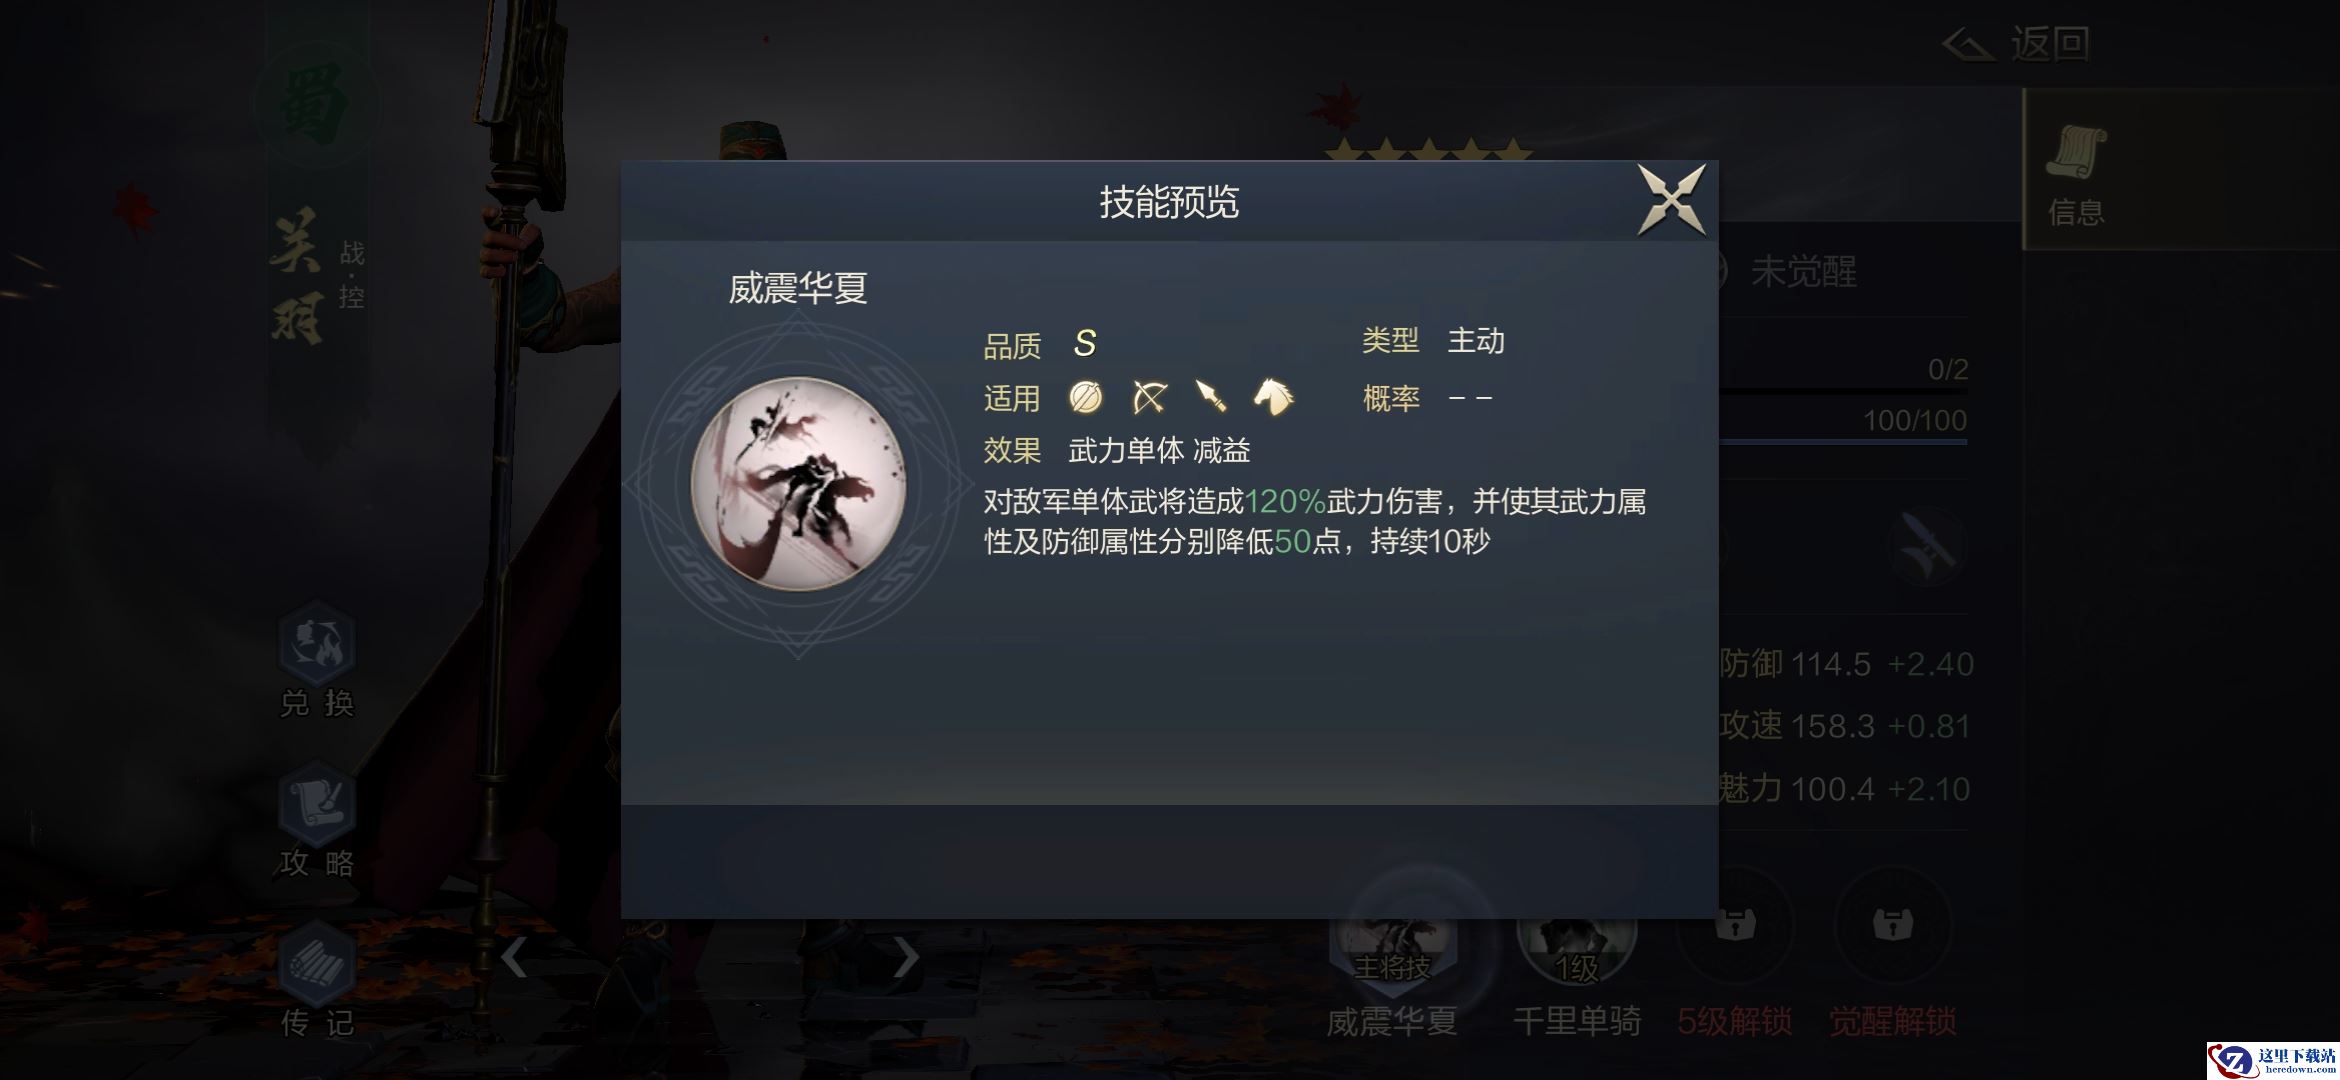Go to previous general with left arrow
Viewport: 2340px width, 1080px height.
pyautogui.click(x=514, y=958)
